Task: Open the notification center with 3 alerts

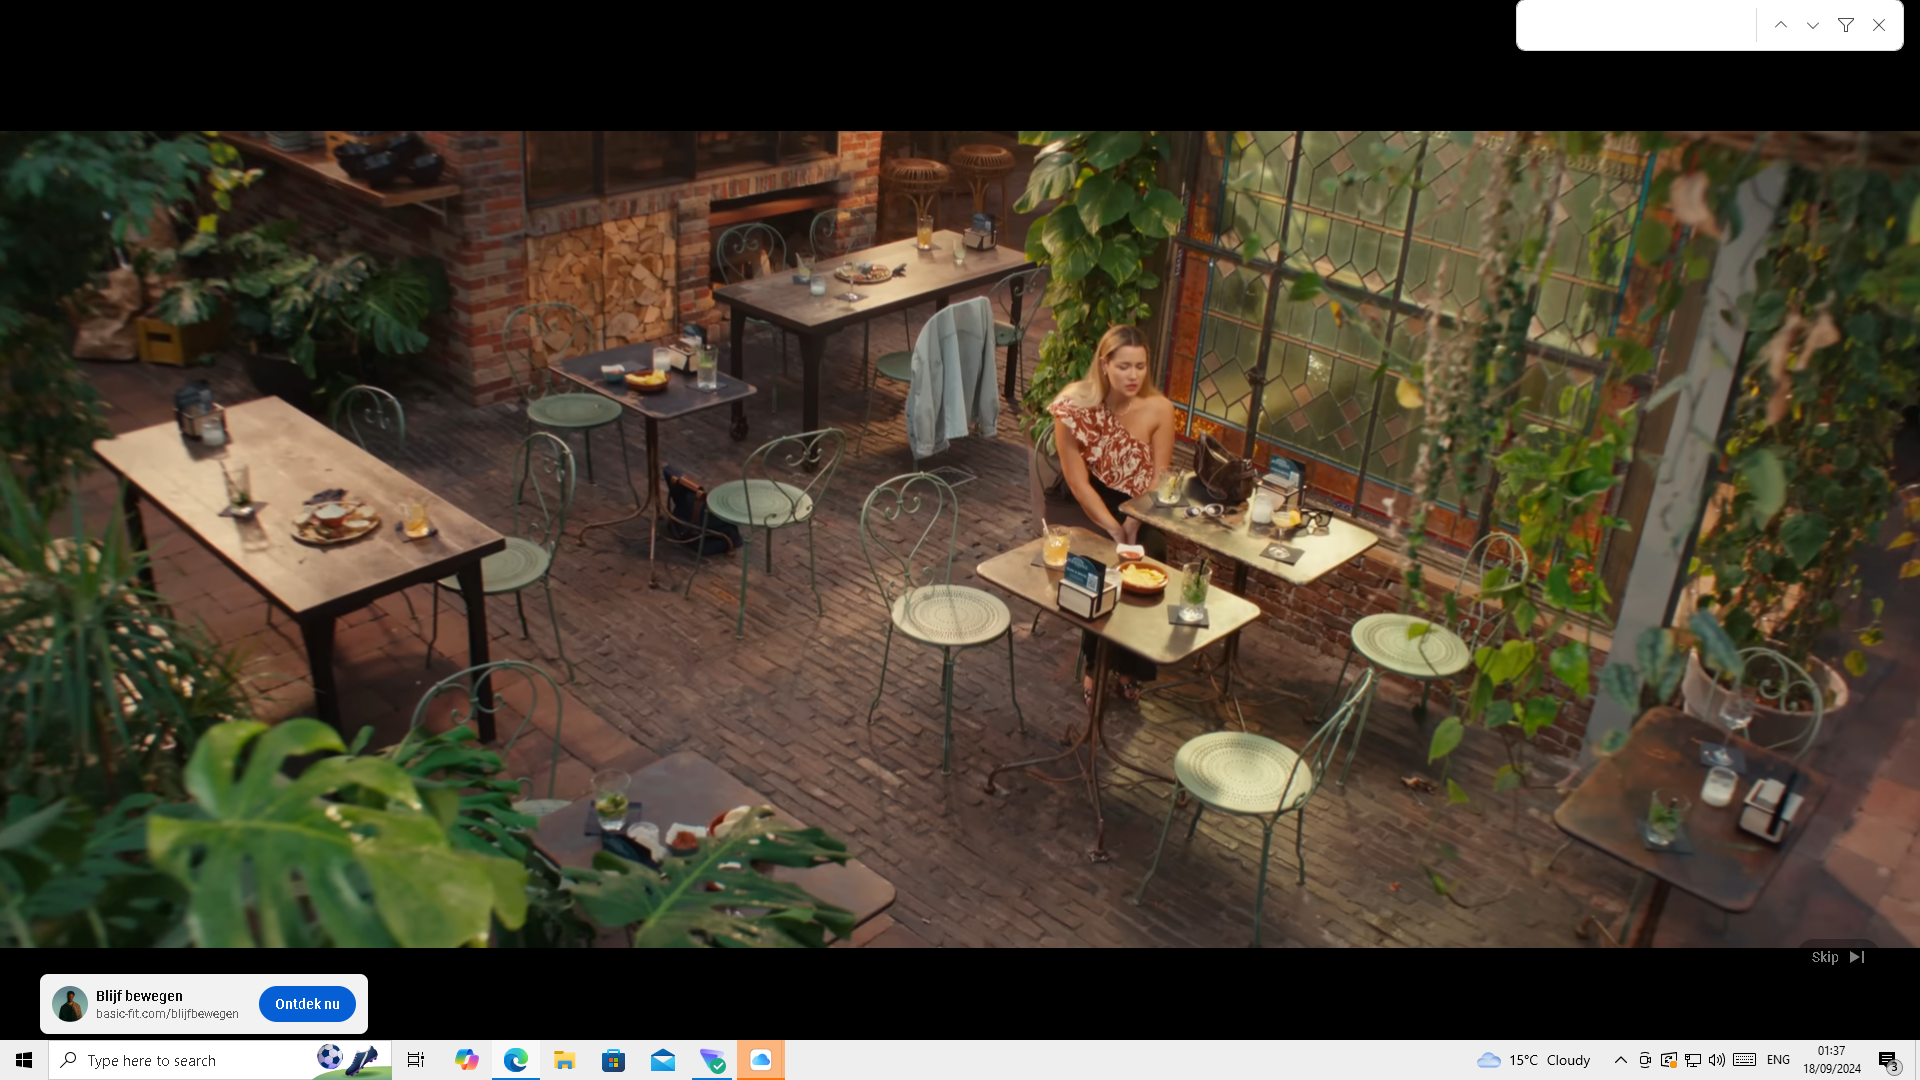Action: tap(1888, 1060)
